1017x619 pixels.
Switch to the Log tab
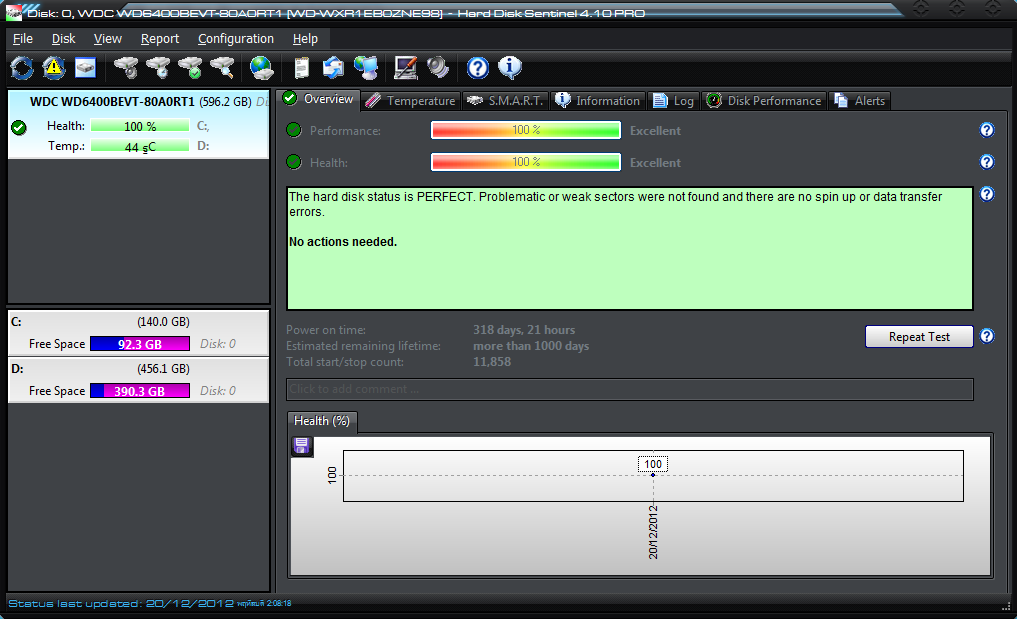point(673,101)
